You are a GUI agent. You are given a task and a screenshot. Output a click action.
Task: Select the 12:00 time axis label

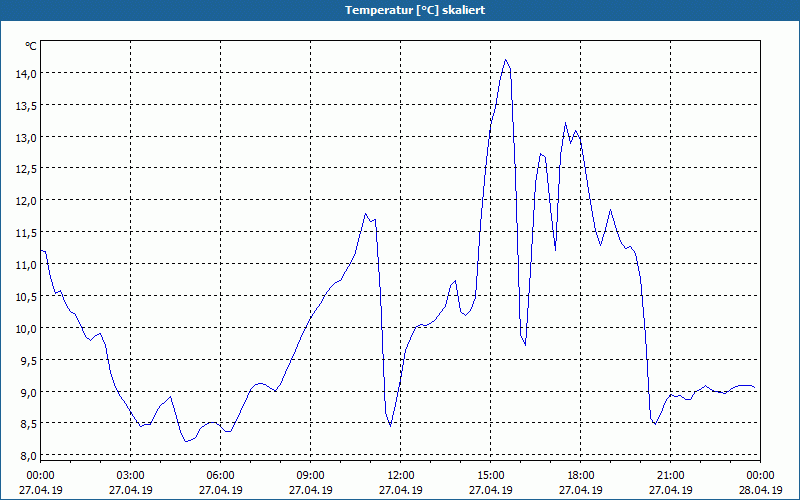tap(401, 475)
